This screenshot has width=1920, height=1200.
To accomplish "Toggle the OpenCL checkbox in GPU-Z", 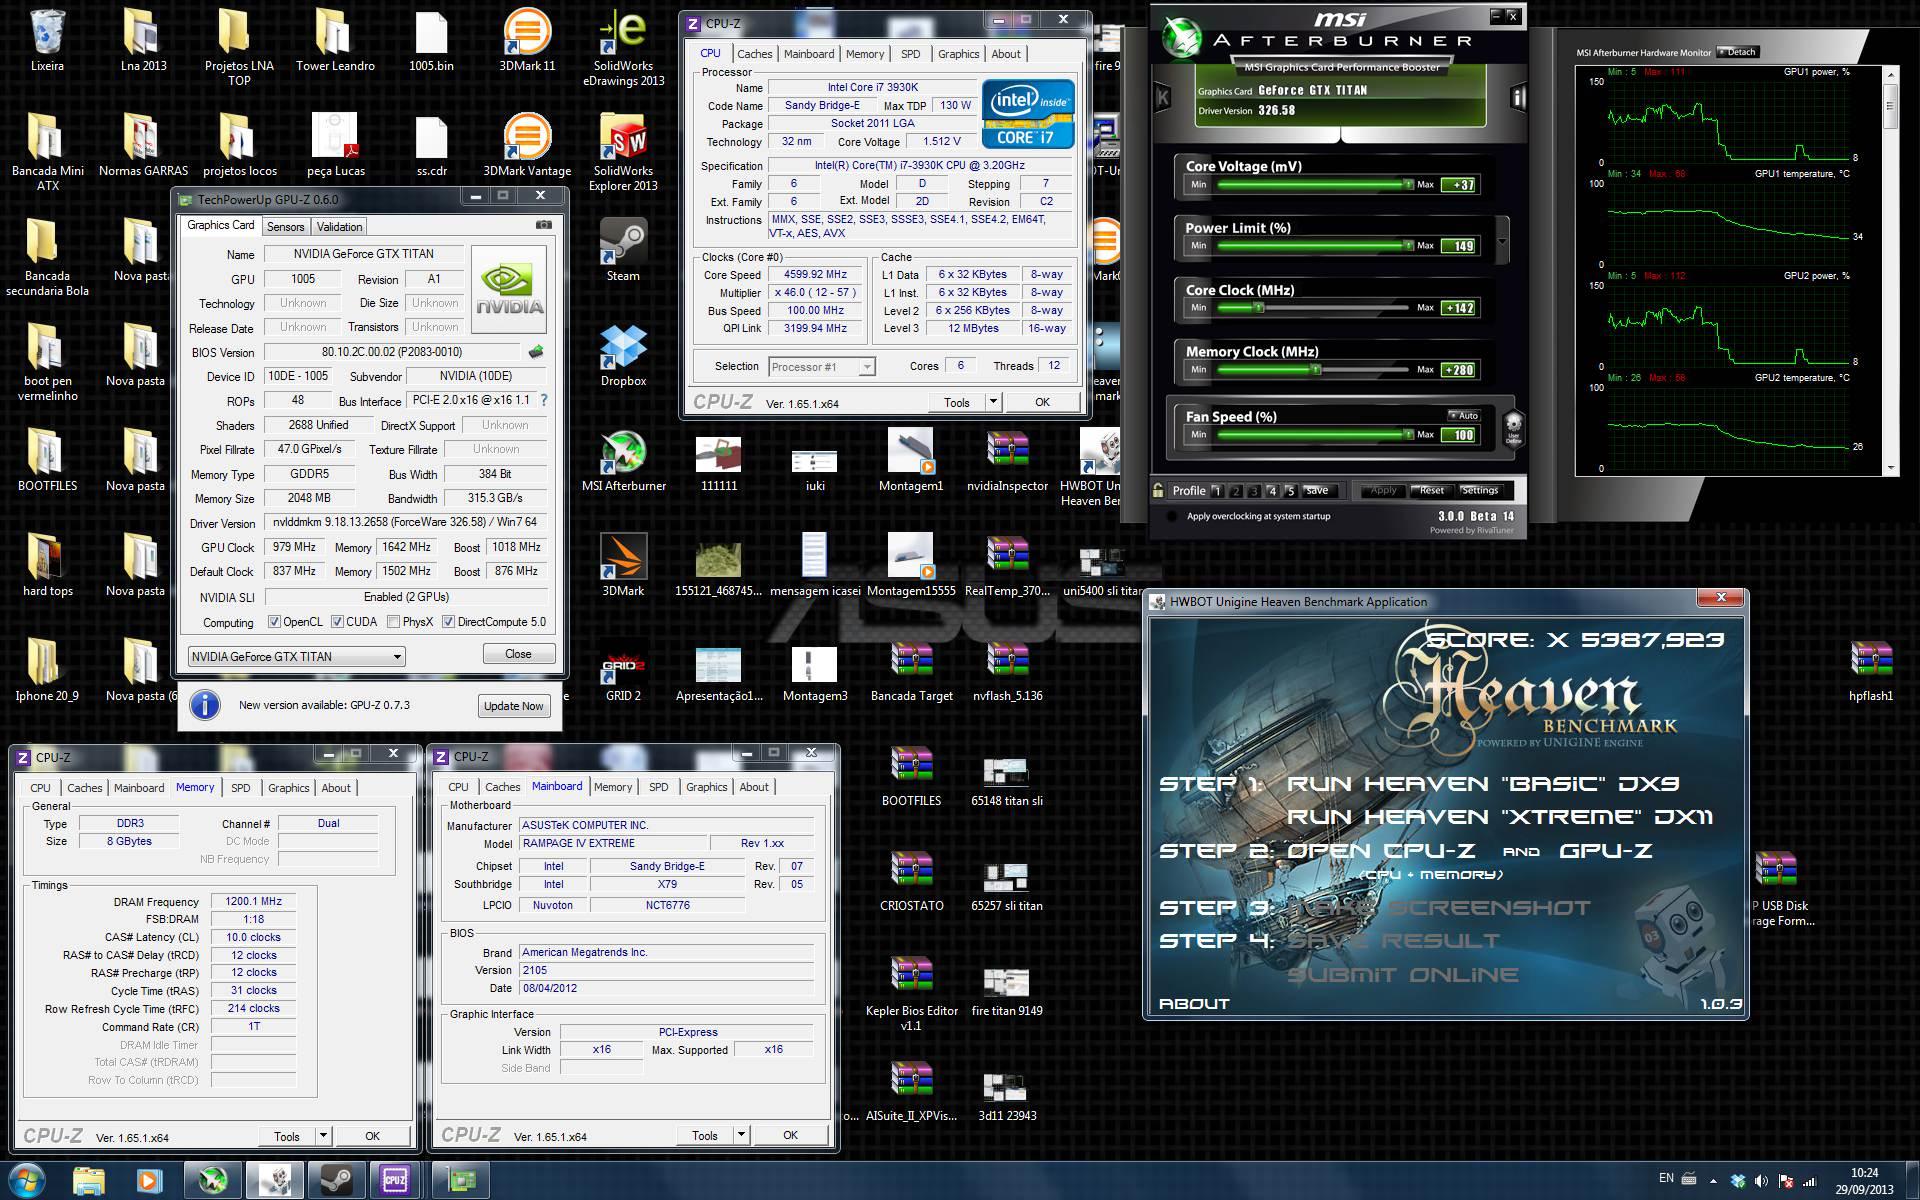I will coord(274,622).
